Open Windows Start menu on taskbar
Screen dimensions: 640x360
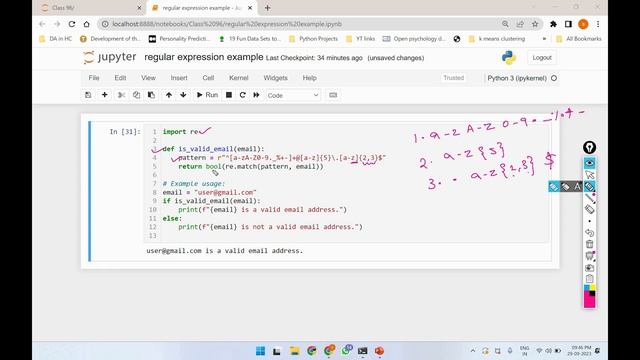pyautogui.click(x=260, y=351)
